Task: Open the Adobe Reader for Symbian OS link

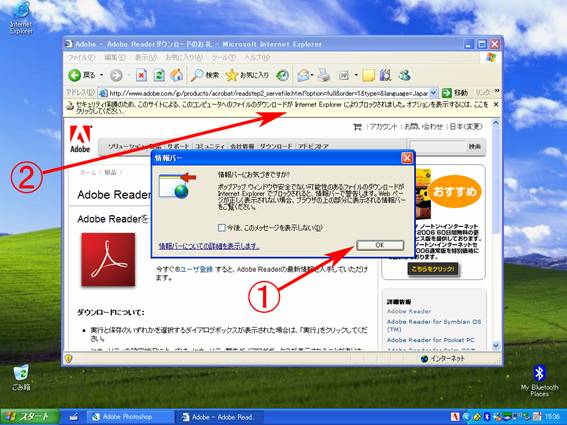Action: pos(434,326)
